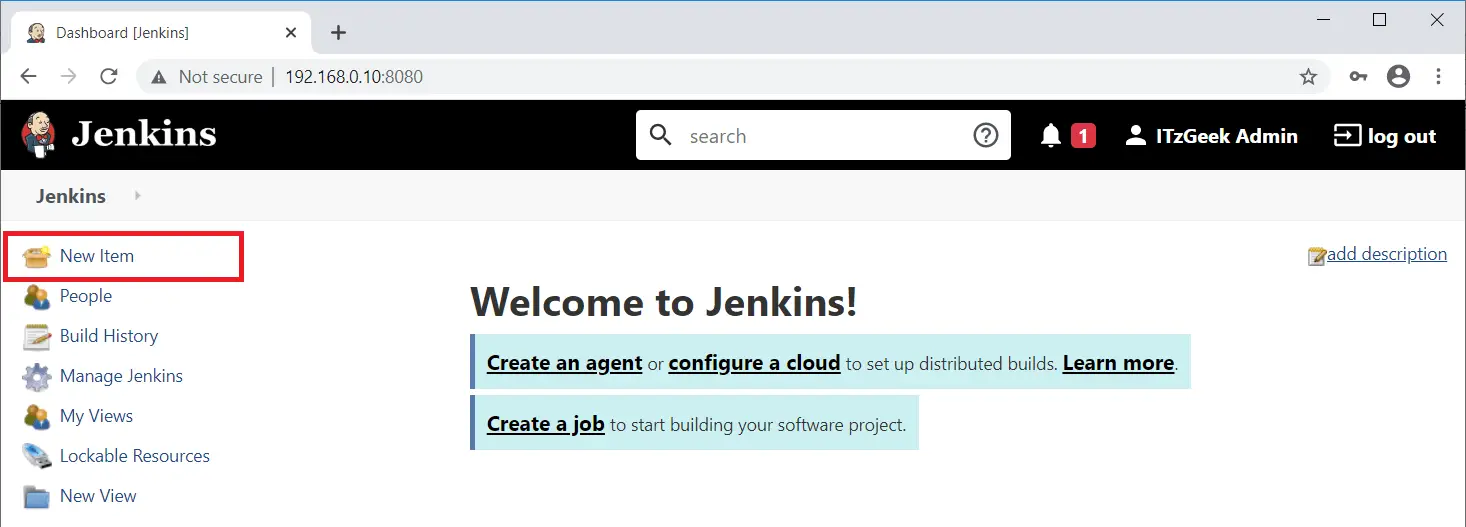This screenshot has width=1466, height=527.
Task: Open the browser password key icon
Action: click(1358, 77)
